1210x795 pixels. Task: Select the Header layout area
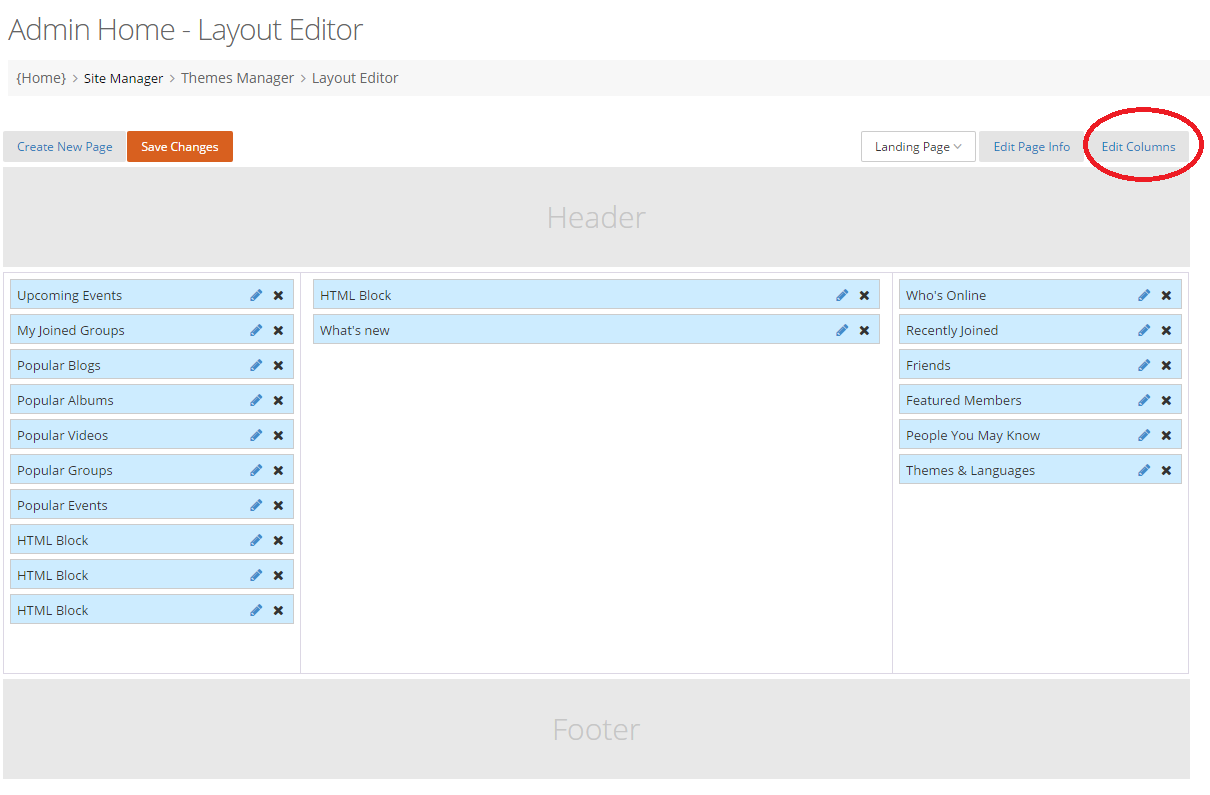(596, 217)
